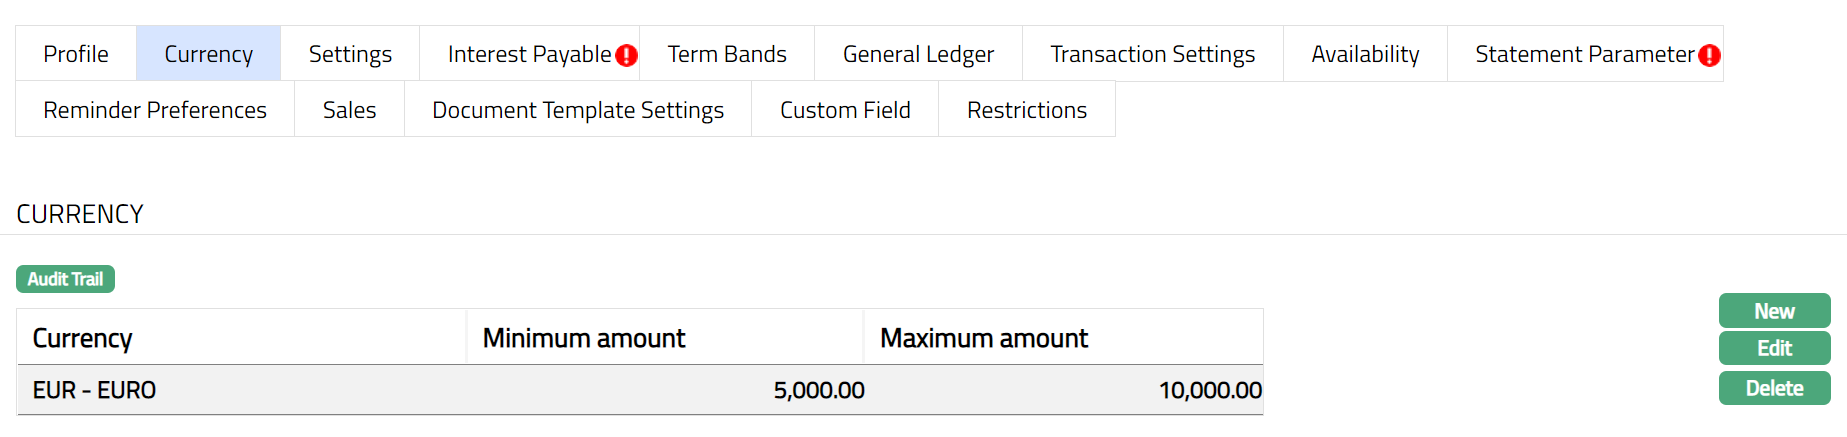This screenshot has height=437, width=1847.
Task: Select the EUR - EURO table row
Action: point(640,390)
